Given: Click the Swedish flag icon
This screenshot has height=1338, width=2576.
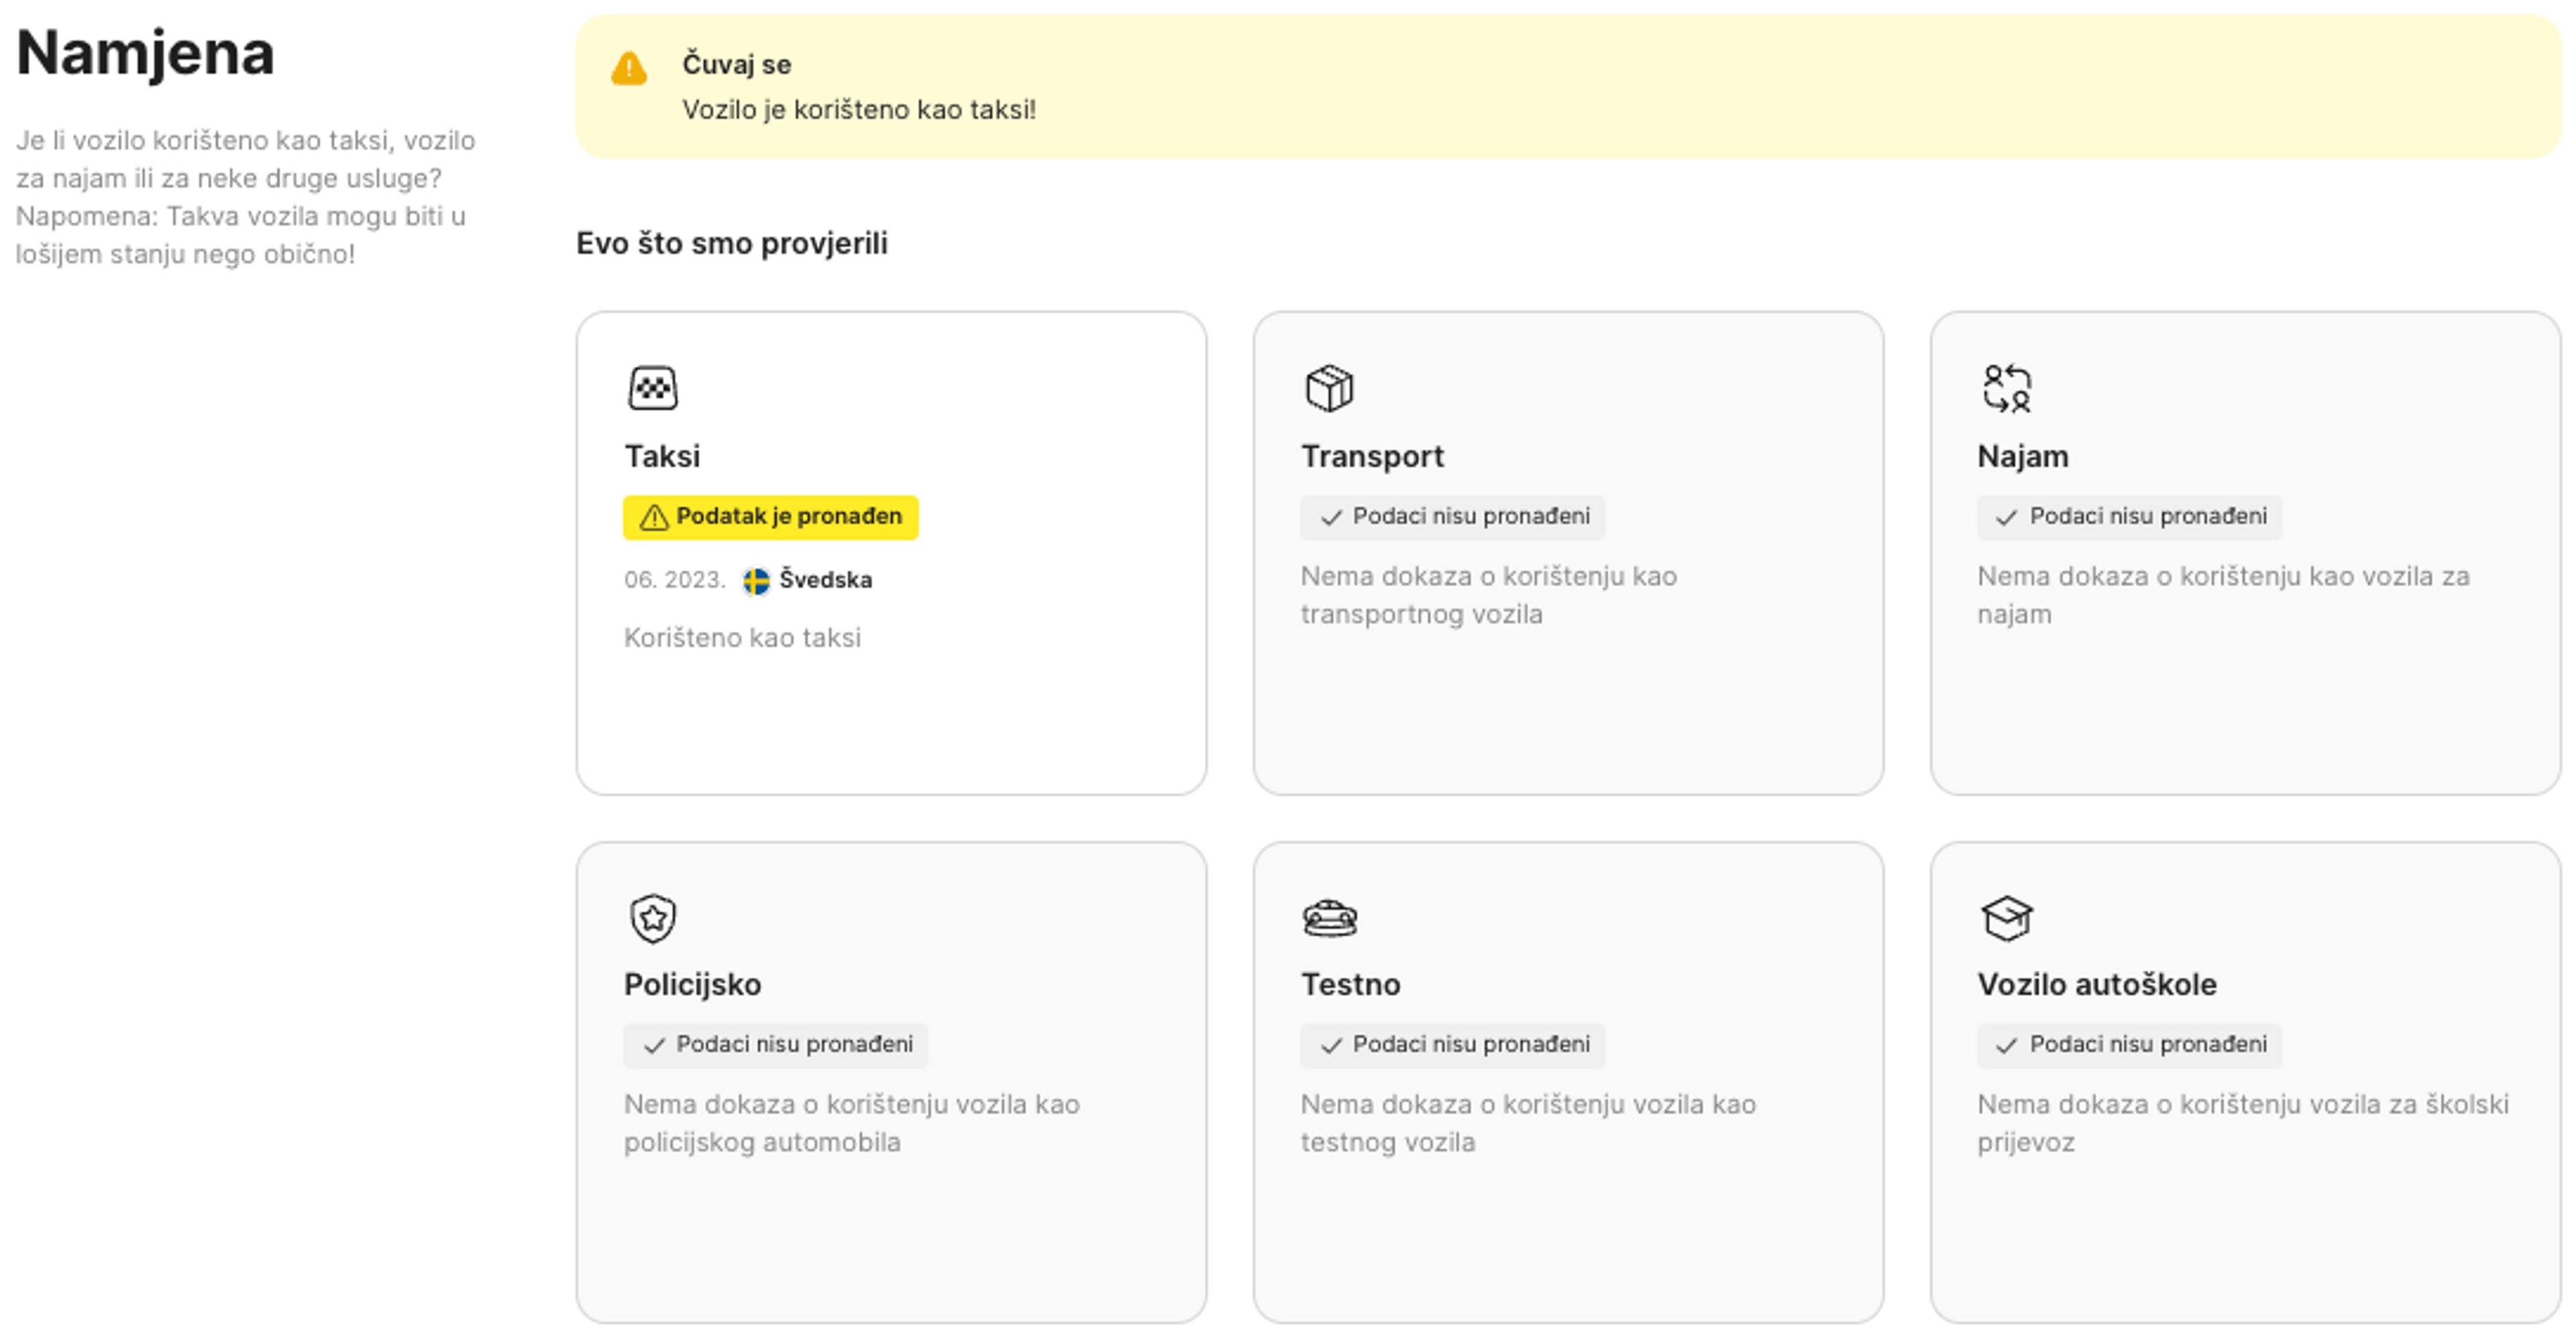Looking at the screenshot, I should [756, 580].
